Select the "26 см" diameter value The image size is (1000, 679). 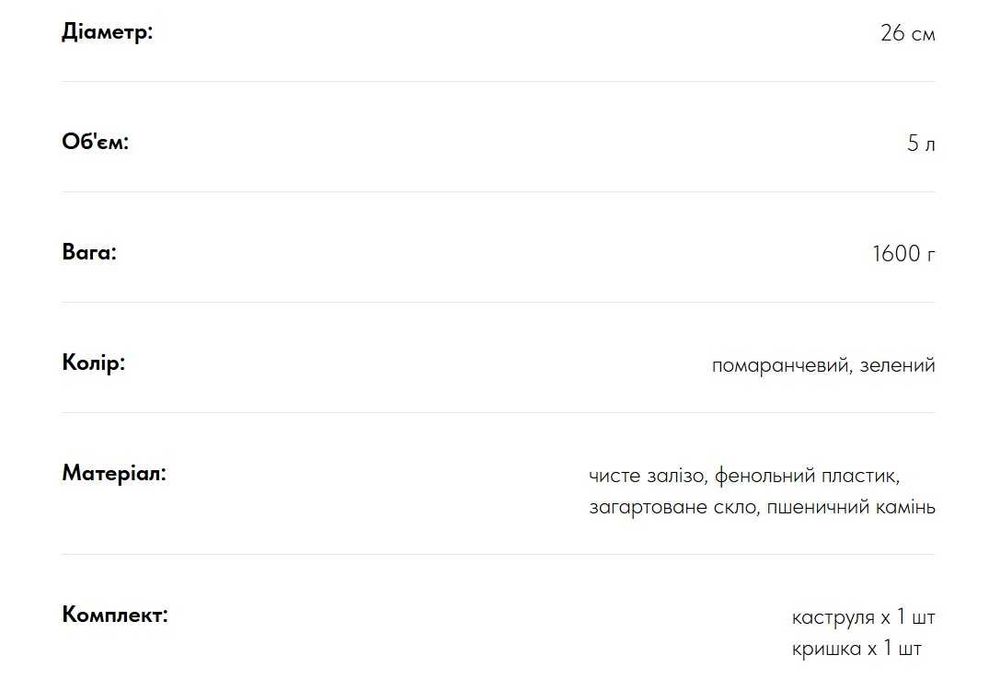tap(907, 33)
